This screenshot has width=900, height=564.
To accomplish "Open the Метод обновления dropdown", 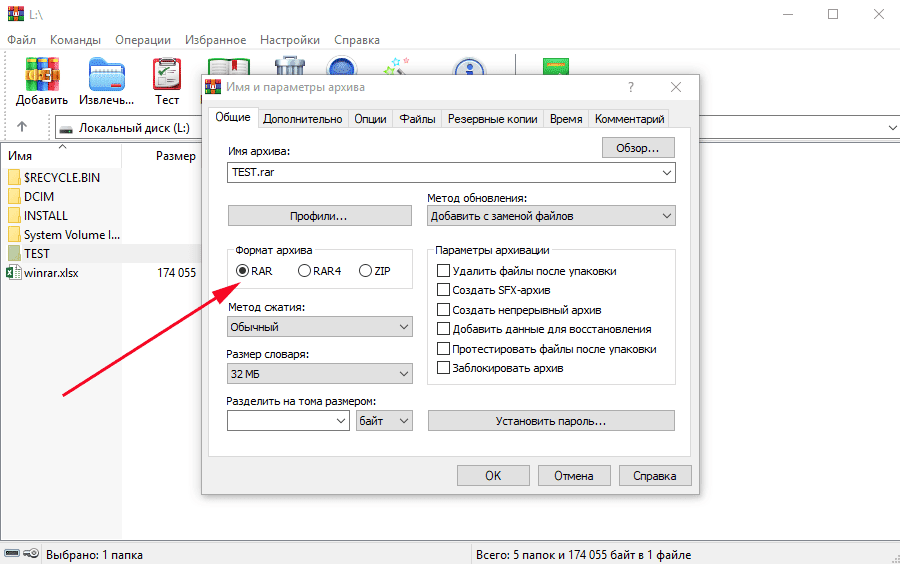I will (x=551, y=215).
